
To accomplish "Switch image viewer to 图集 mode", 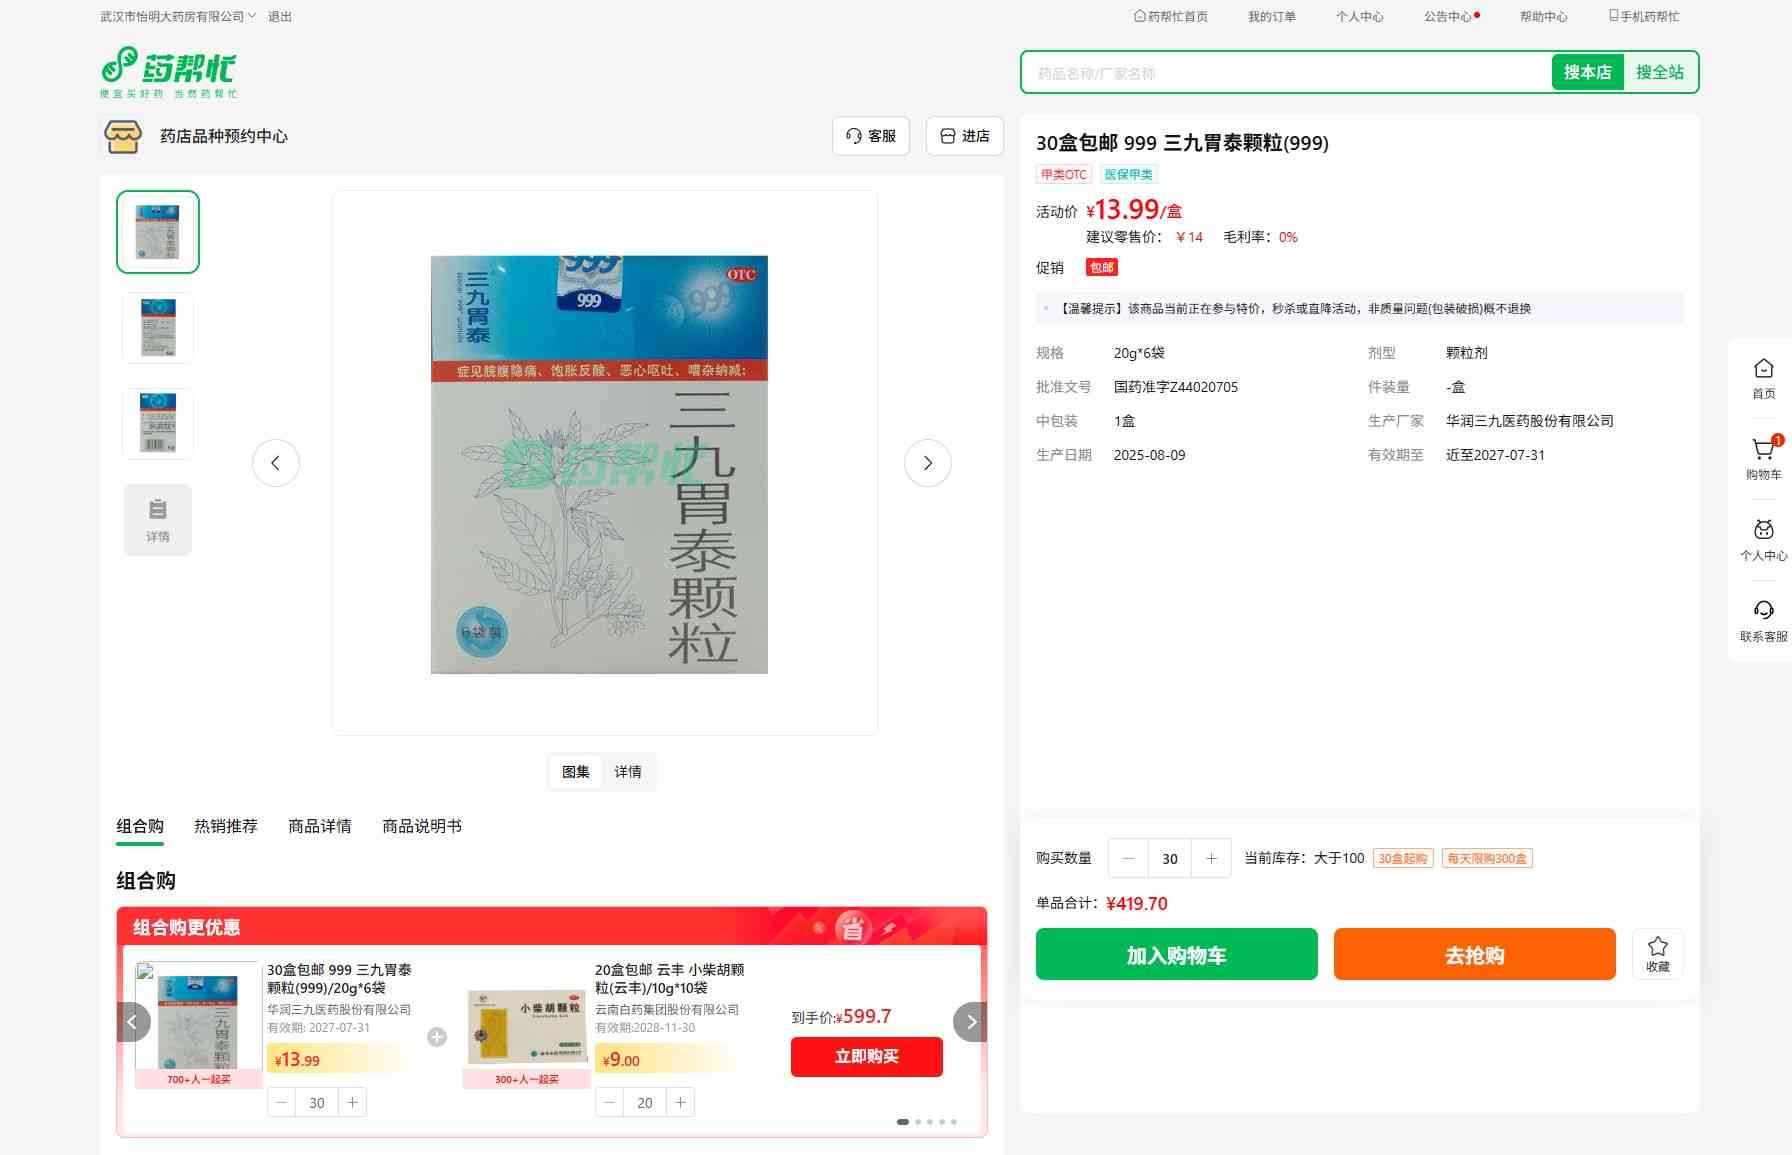I will click(x=576, y=772).
